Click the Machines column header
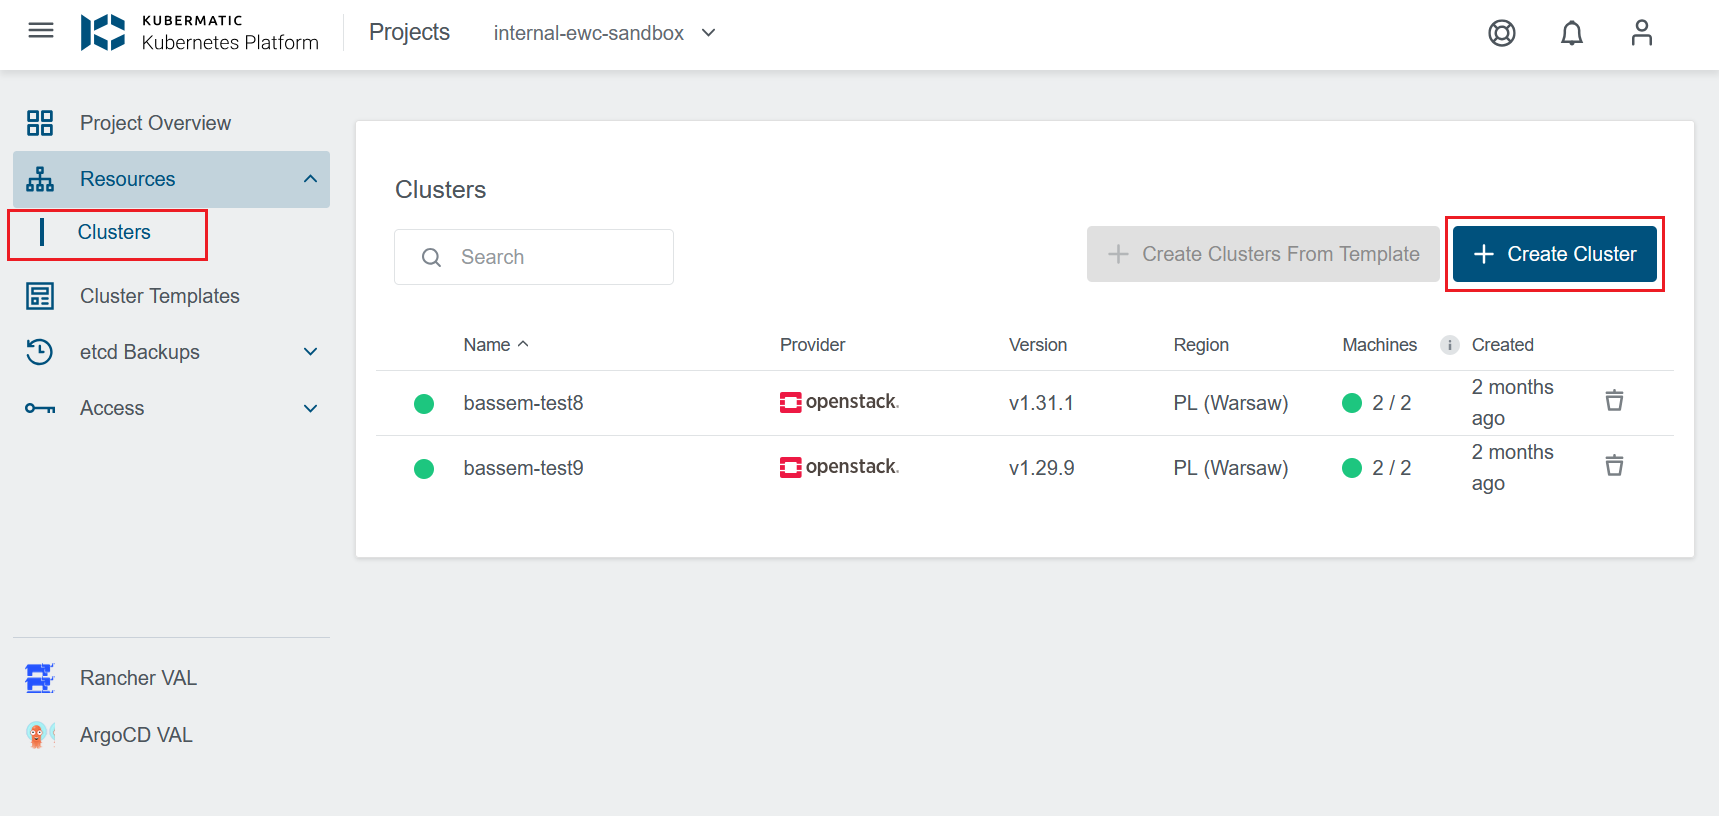1719x816 pixels. (1379, 345)
